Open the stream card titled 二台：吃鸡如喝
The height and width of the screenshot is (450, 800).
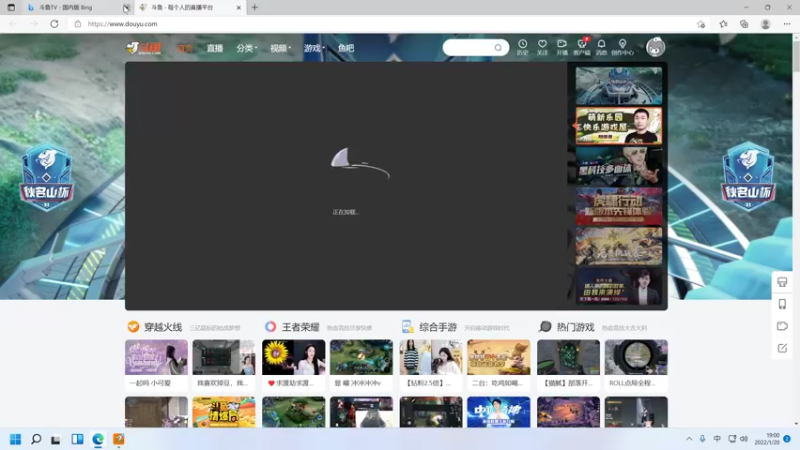tap(498, 364)
